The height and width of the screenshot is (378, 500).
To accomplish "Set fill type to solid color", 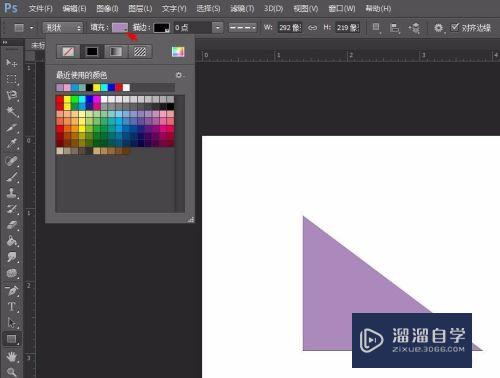I will (92, 51).
